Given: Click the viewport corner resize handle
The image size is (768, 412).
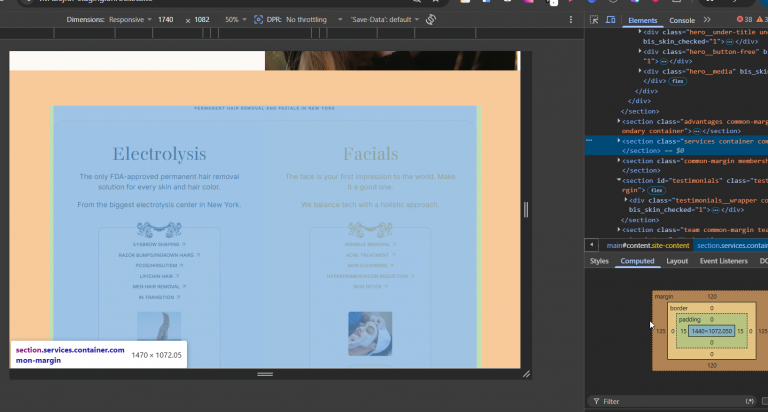Looking at the screenshot, I should pos(526,374).
